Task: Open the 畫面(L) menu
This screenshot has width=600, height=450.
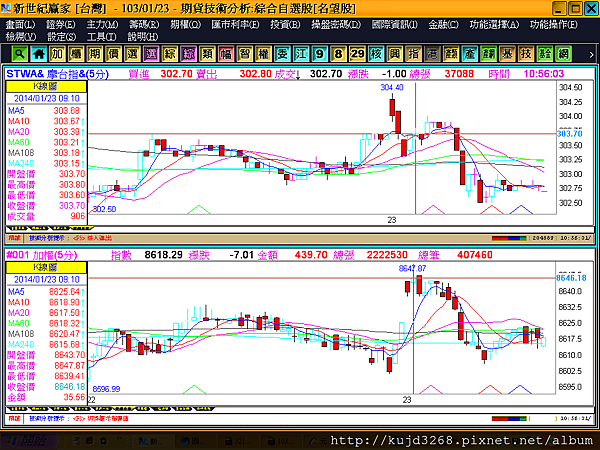Action: click(20, 25)
